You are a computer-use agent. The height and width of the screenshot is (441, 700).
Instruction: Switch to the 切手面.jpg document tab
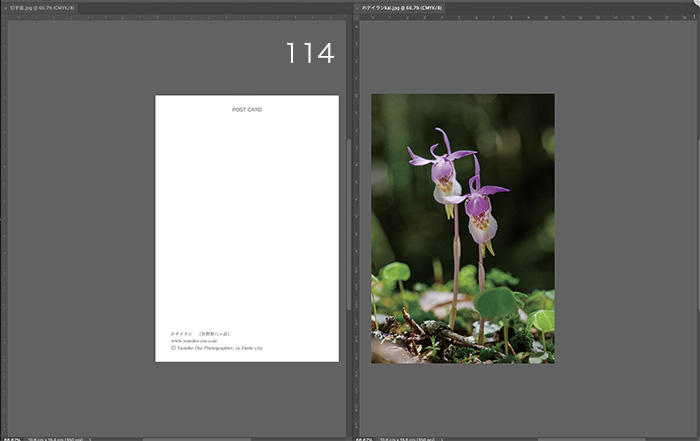[42, 7]
